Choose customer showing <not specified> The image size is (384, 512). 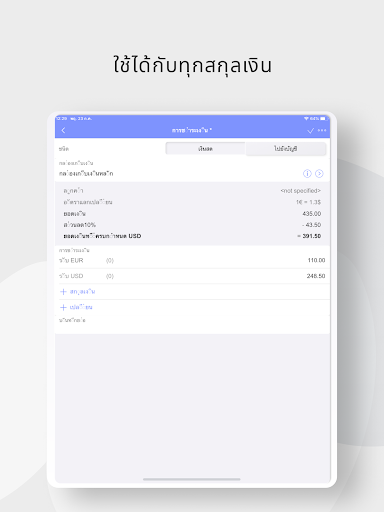point(192,191)
